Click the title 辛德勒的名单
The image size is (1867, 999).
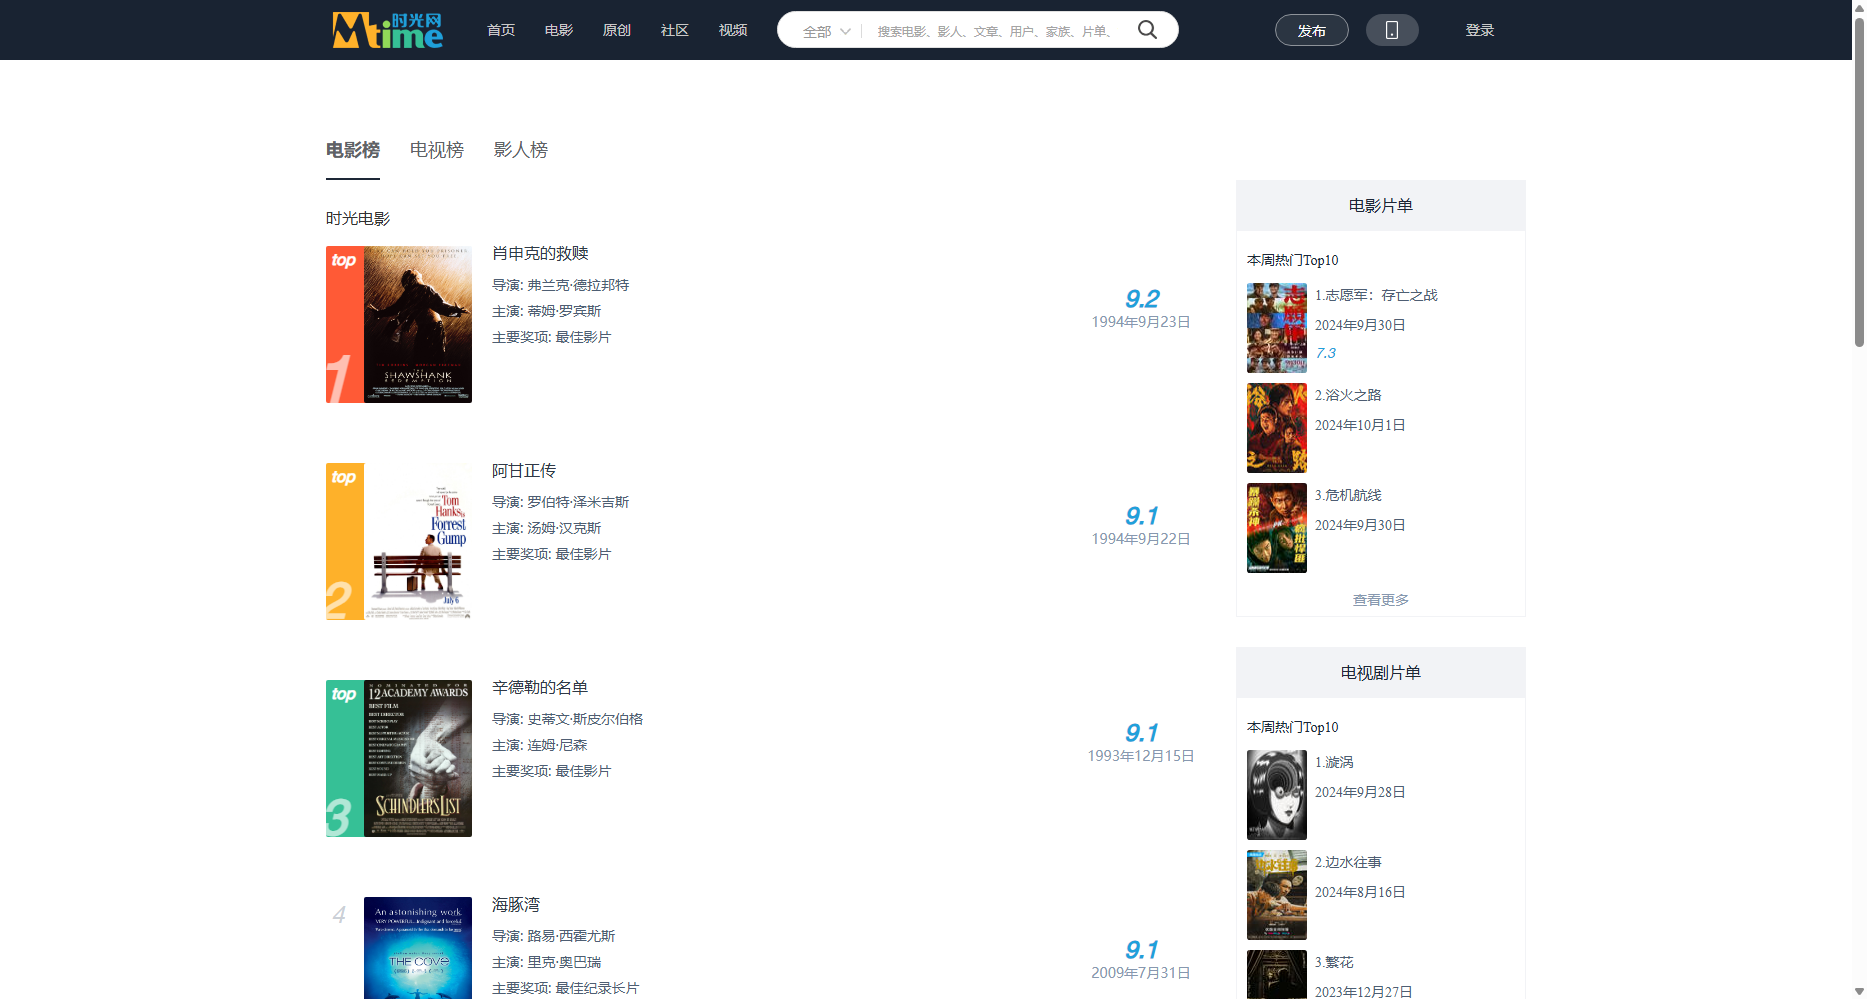(x=540, y=688)
